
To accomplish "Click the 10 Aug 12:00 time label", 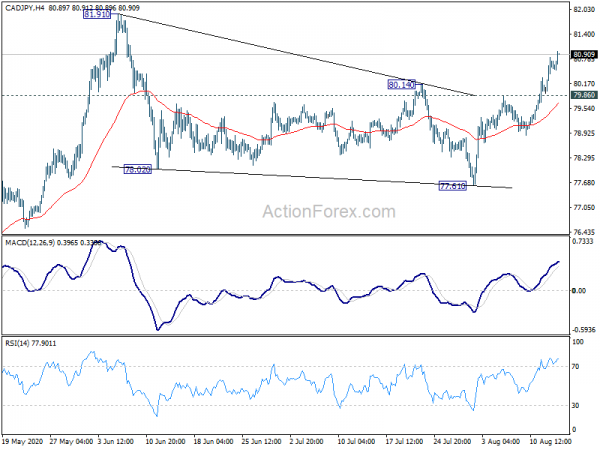I will 550,441.
